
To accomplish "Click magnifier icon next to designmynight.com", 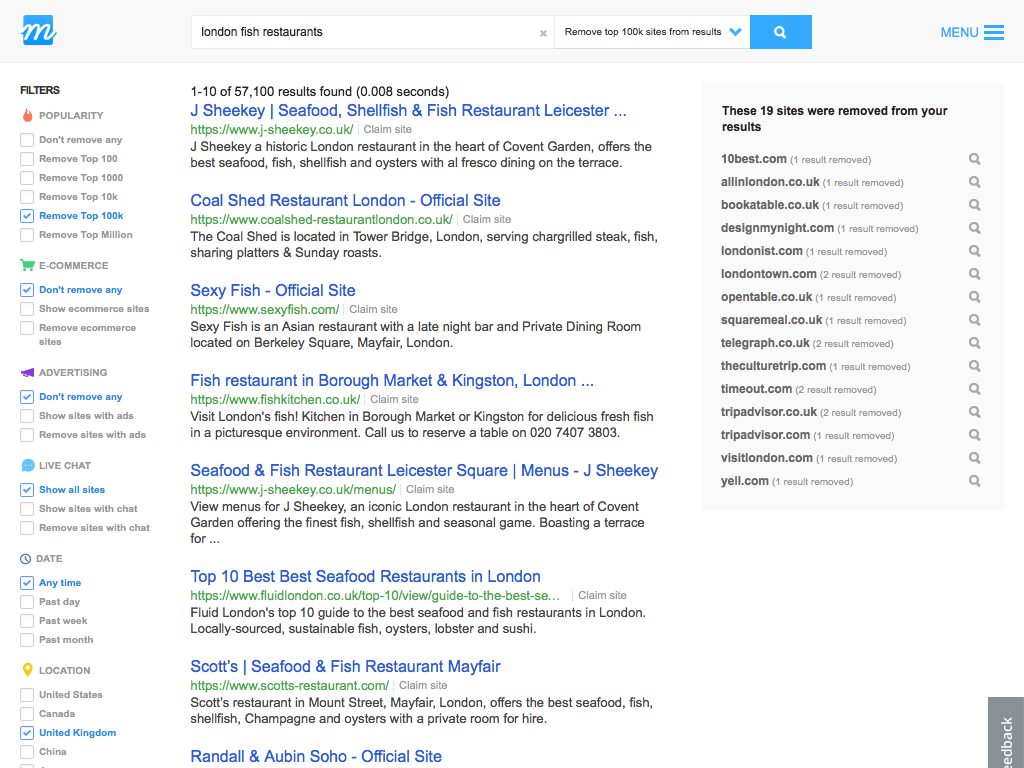I will (974, 228).
